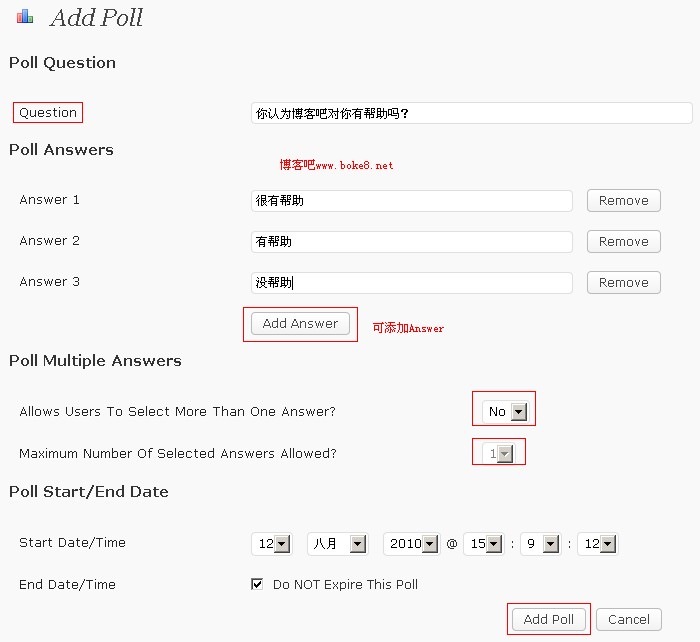Remove Answer 1
700x642 pixels.
(624, 200)
